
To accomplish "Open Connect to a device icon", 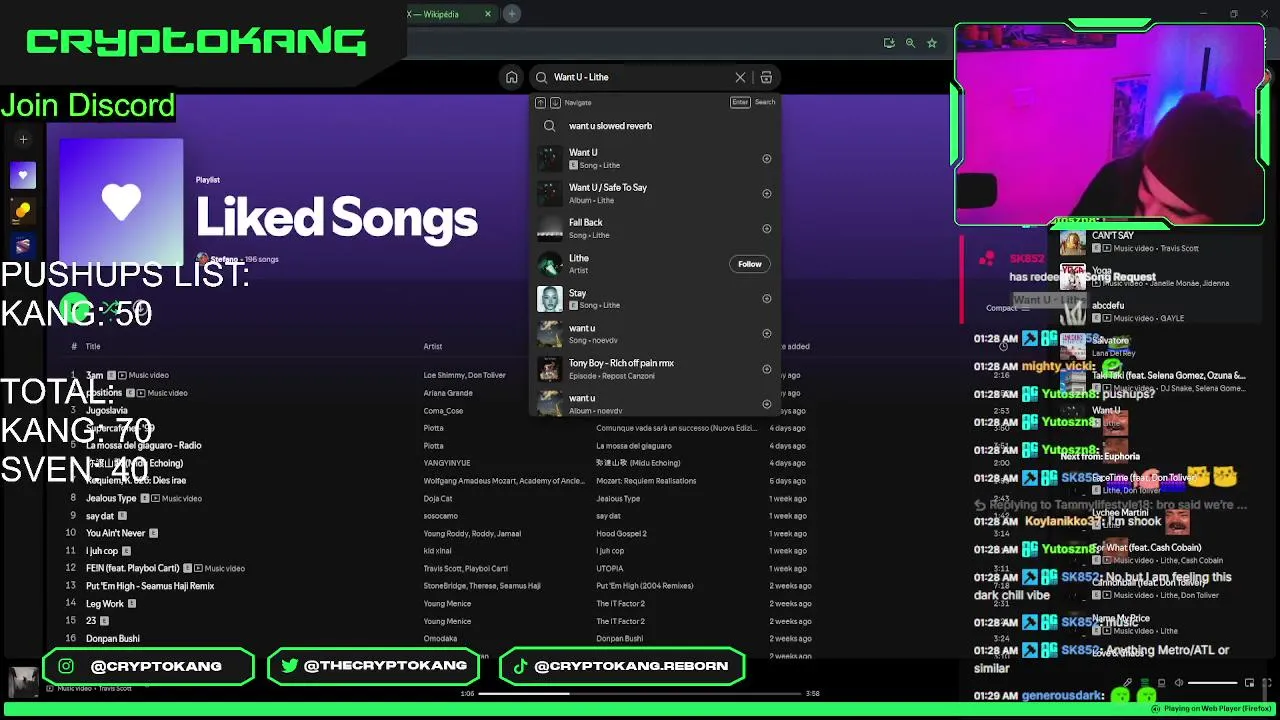I will coord(1163,683).
